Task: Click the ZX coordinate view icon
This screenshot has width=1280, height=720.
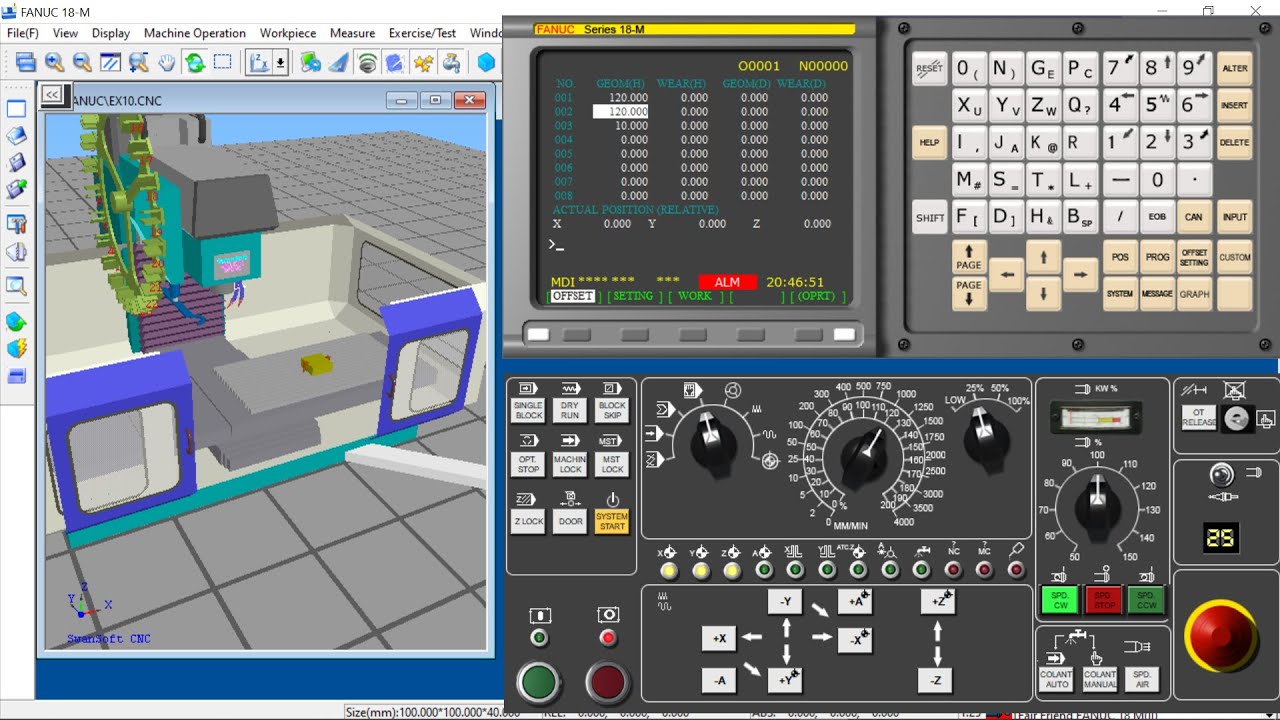Action: coord(259,63)
